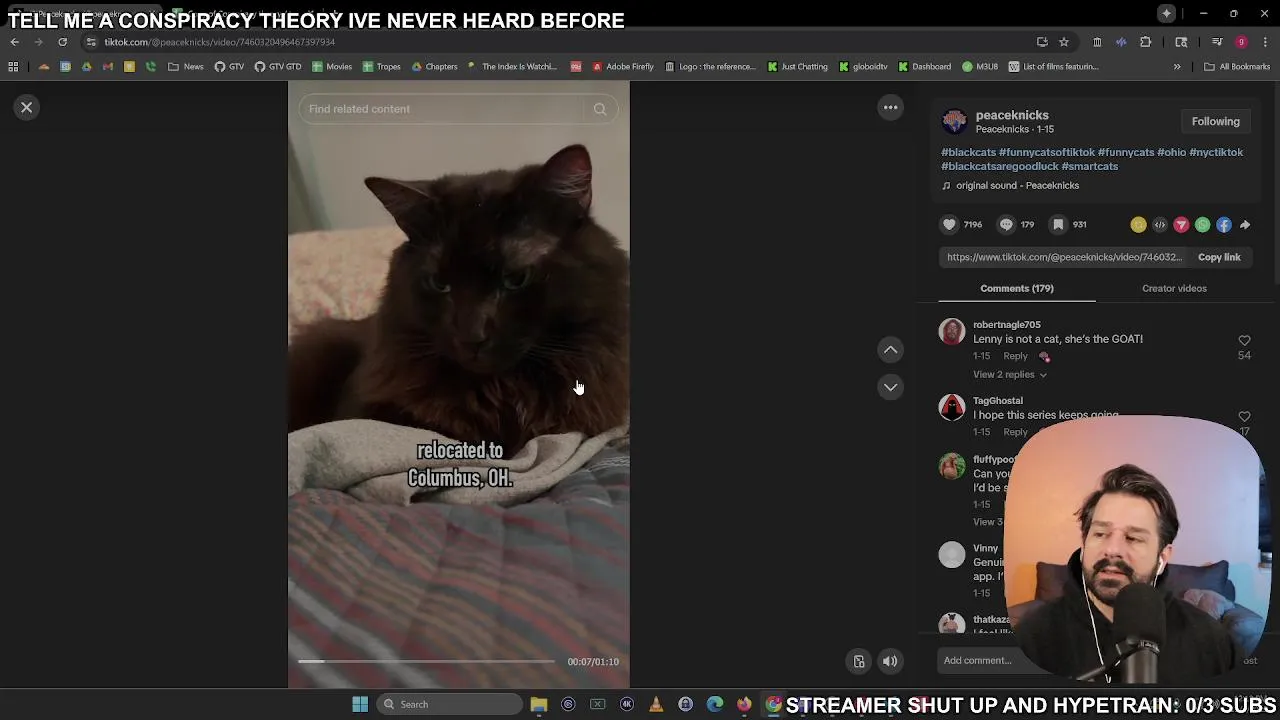Reply to robertnagle705's comment
Screen dimensions: 1280x720
tap(1015, 356)
